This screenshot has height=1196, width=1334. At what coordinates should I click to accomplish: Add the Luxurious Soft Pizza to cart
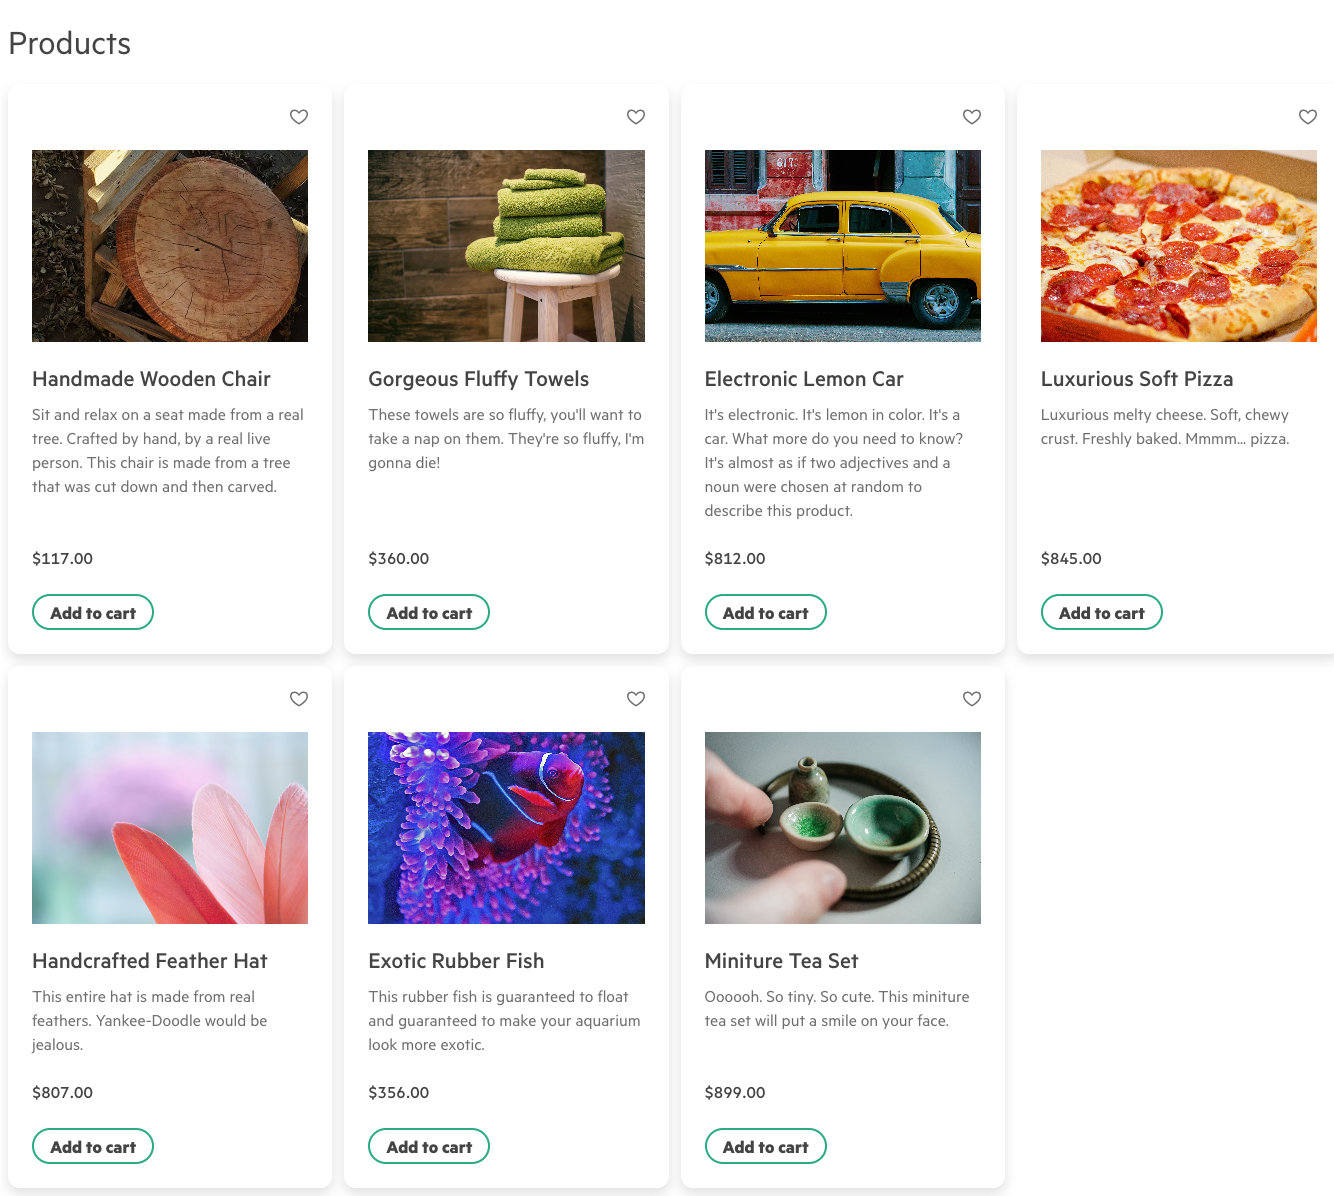coord(1102,612)
